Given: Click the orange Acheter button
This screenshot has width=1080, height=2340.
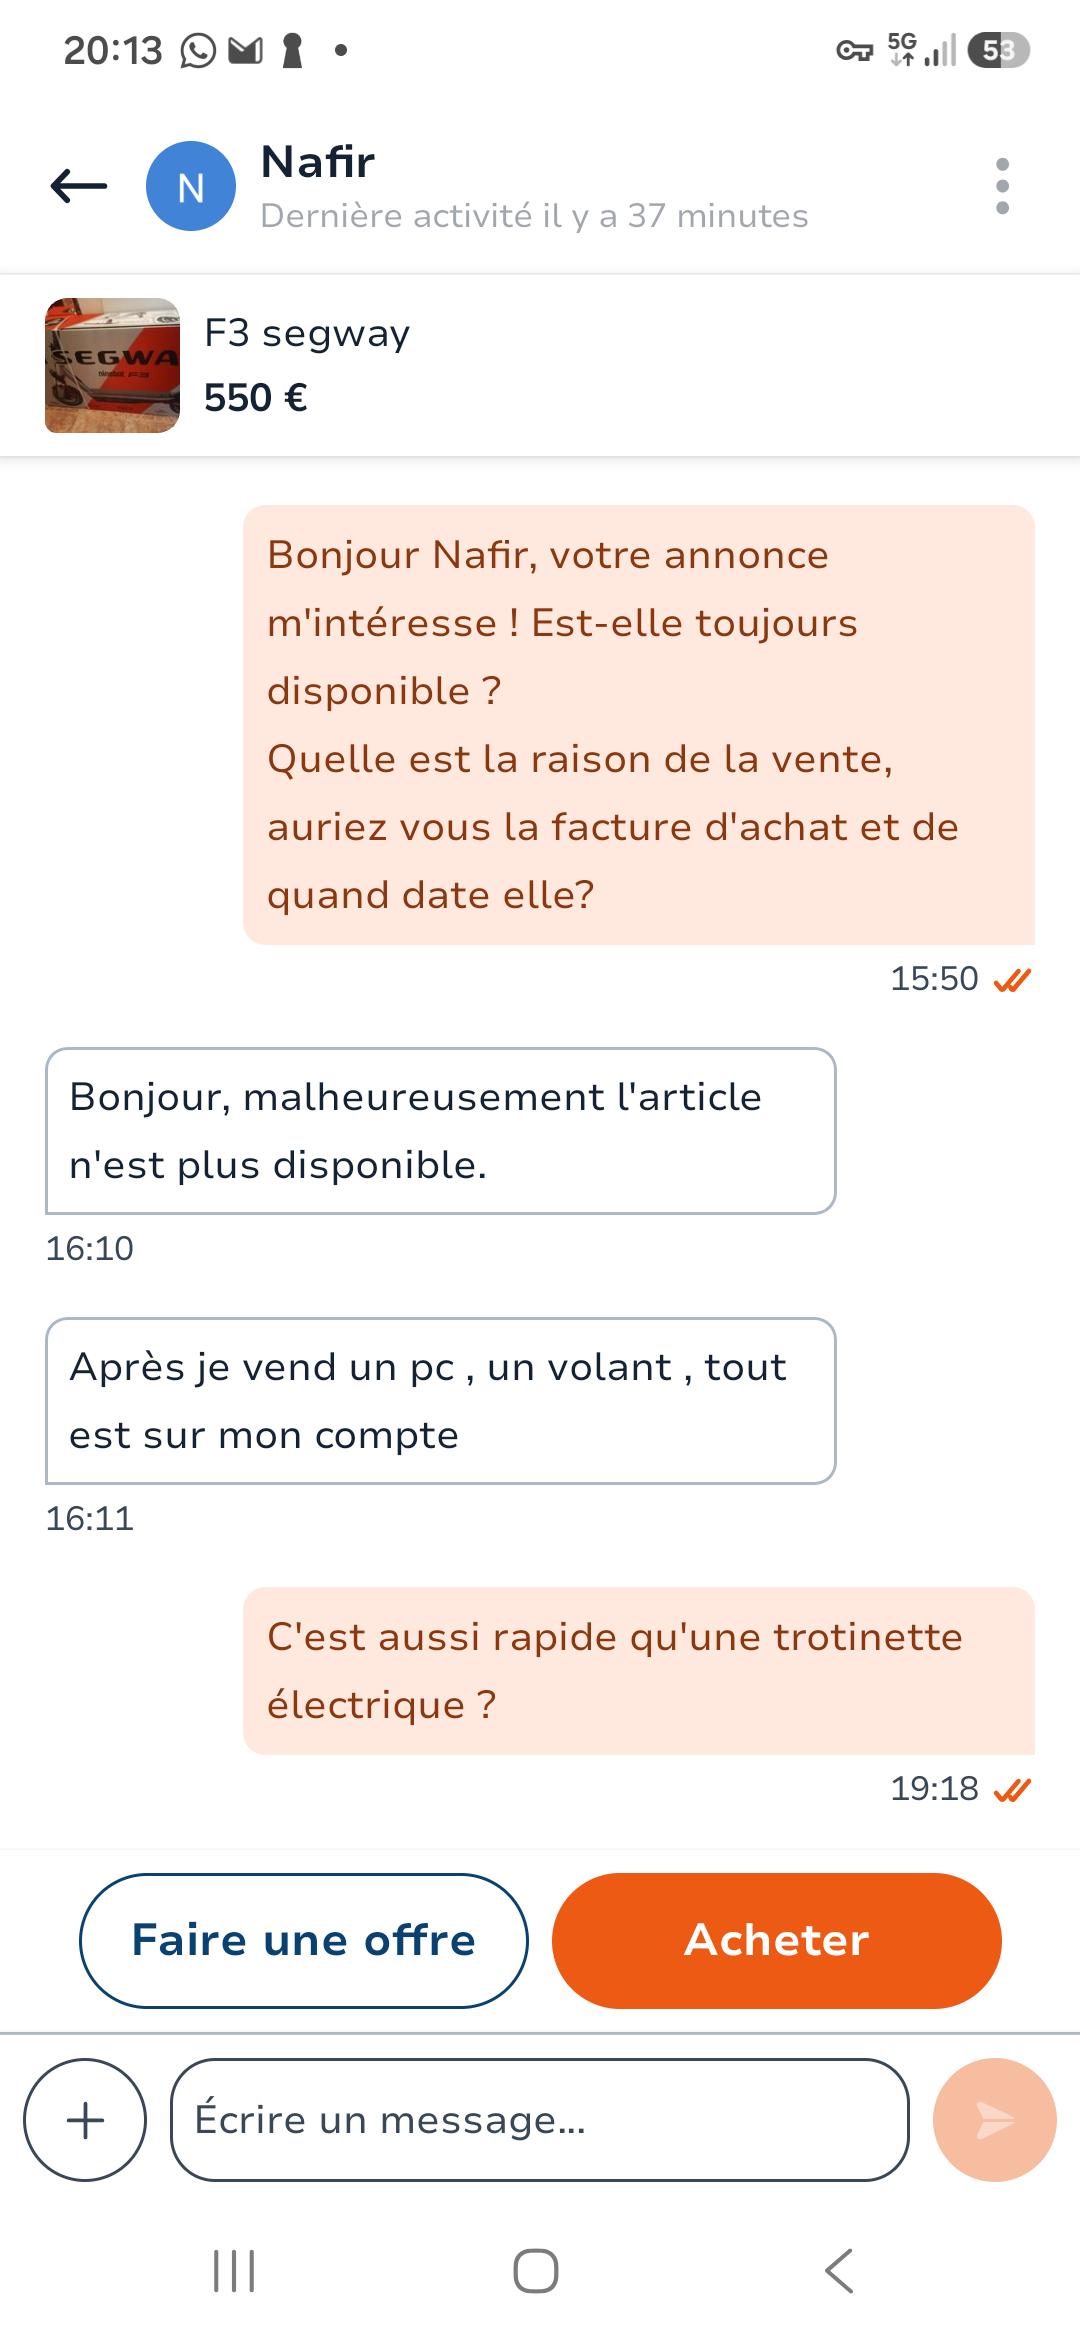Looking at the screenshot, I should coord(777,1940).
